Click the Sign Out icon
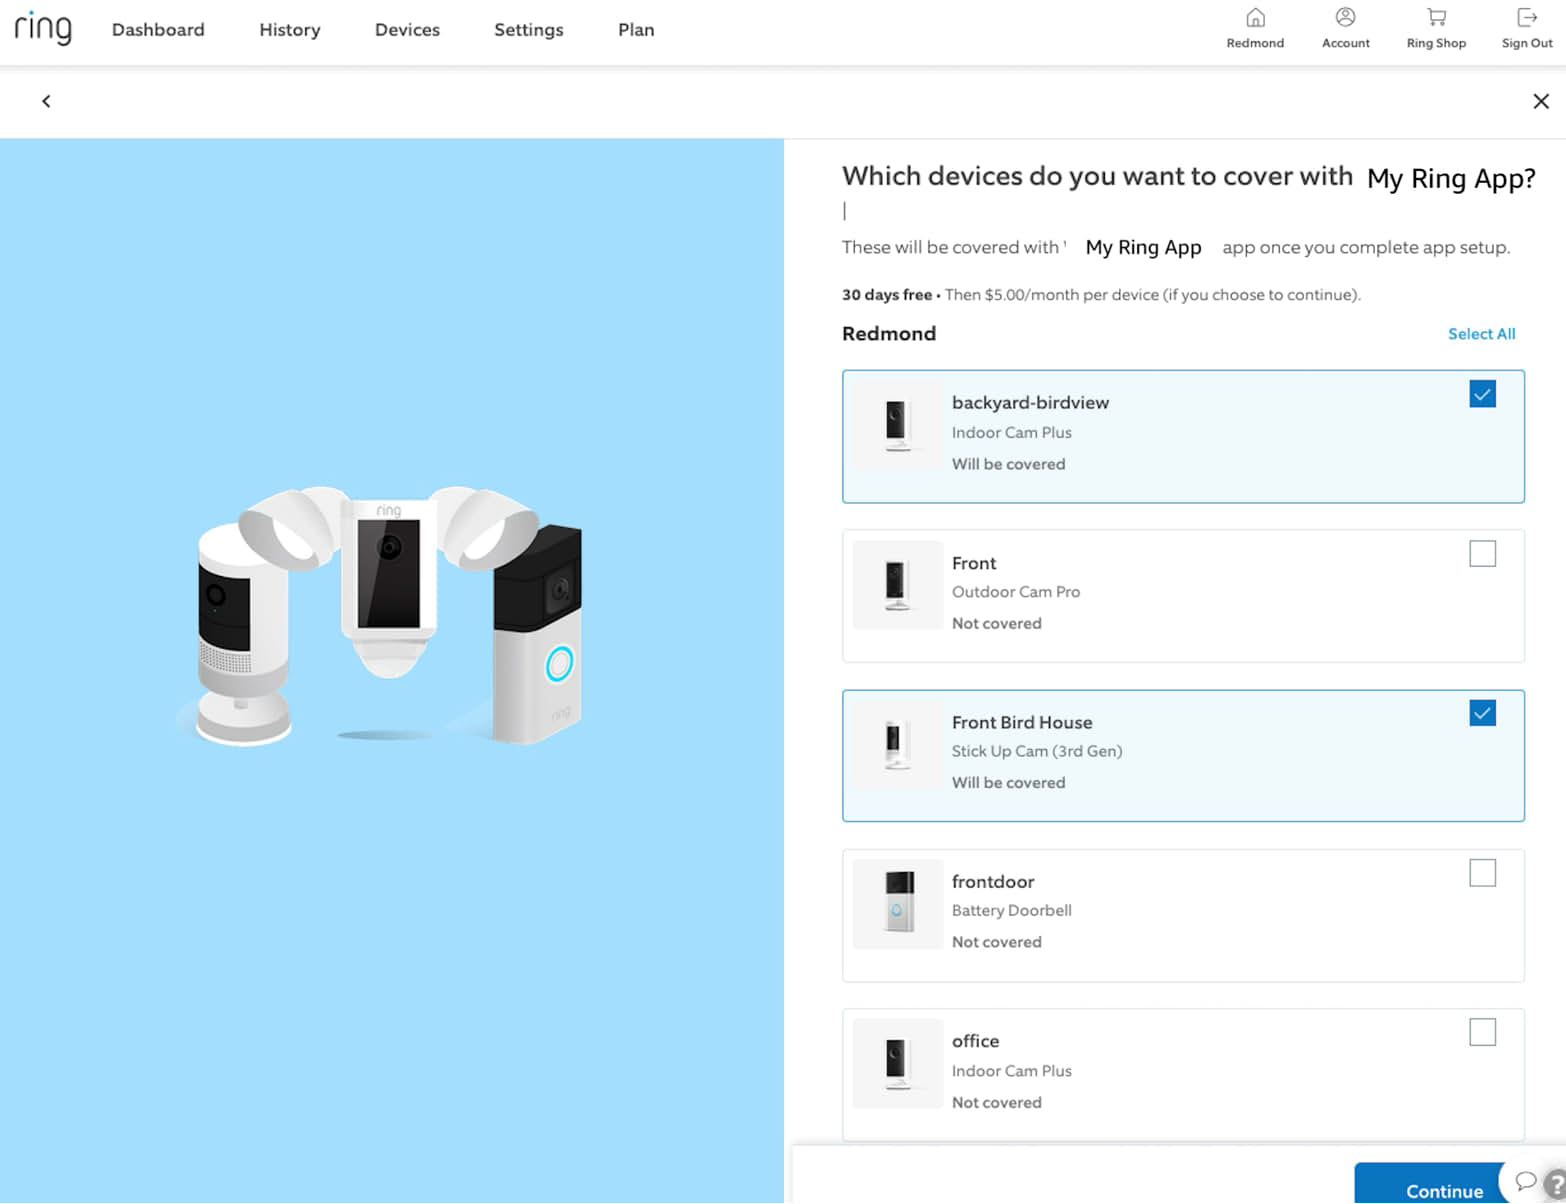 pos(1527,18)
